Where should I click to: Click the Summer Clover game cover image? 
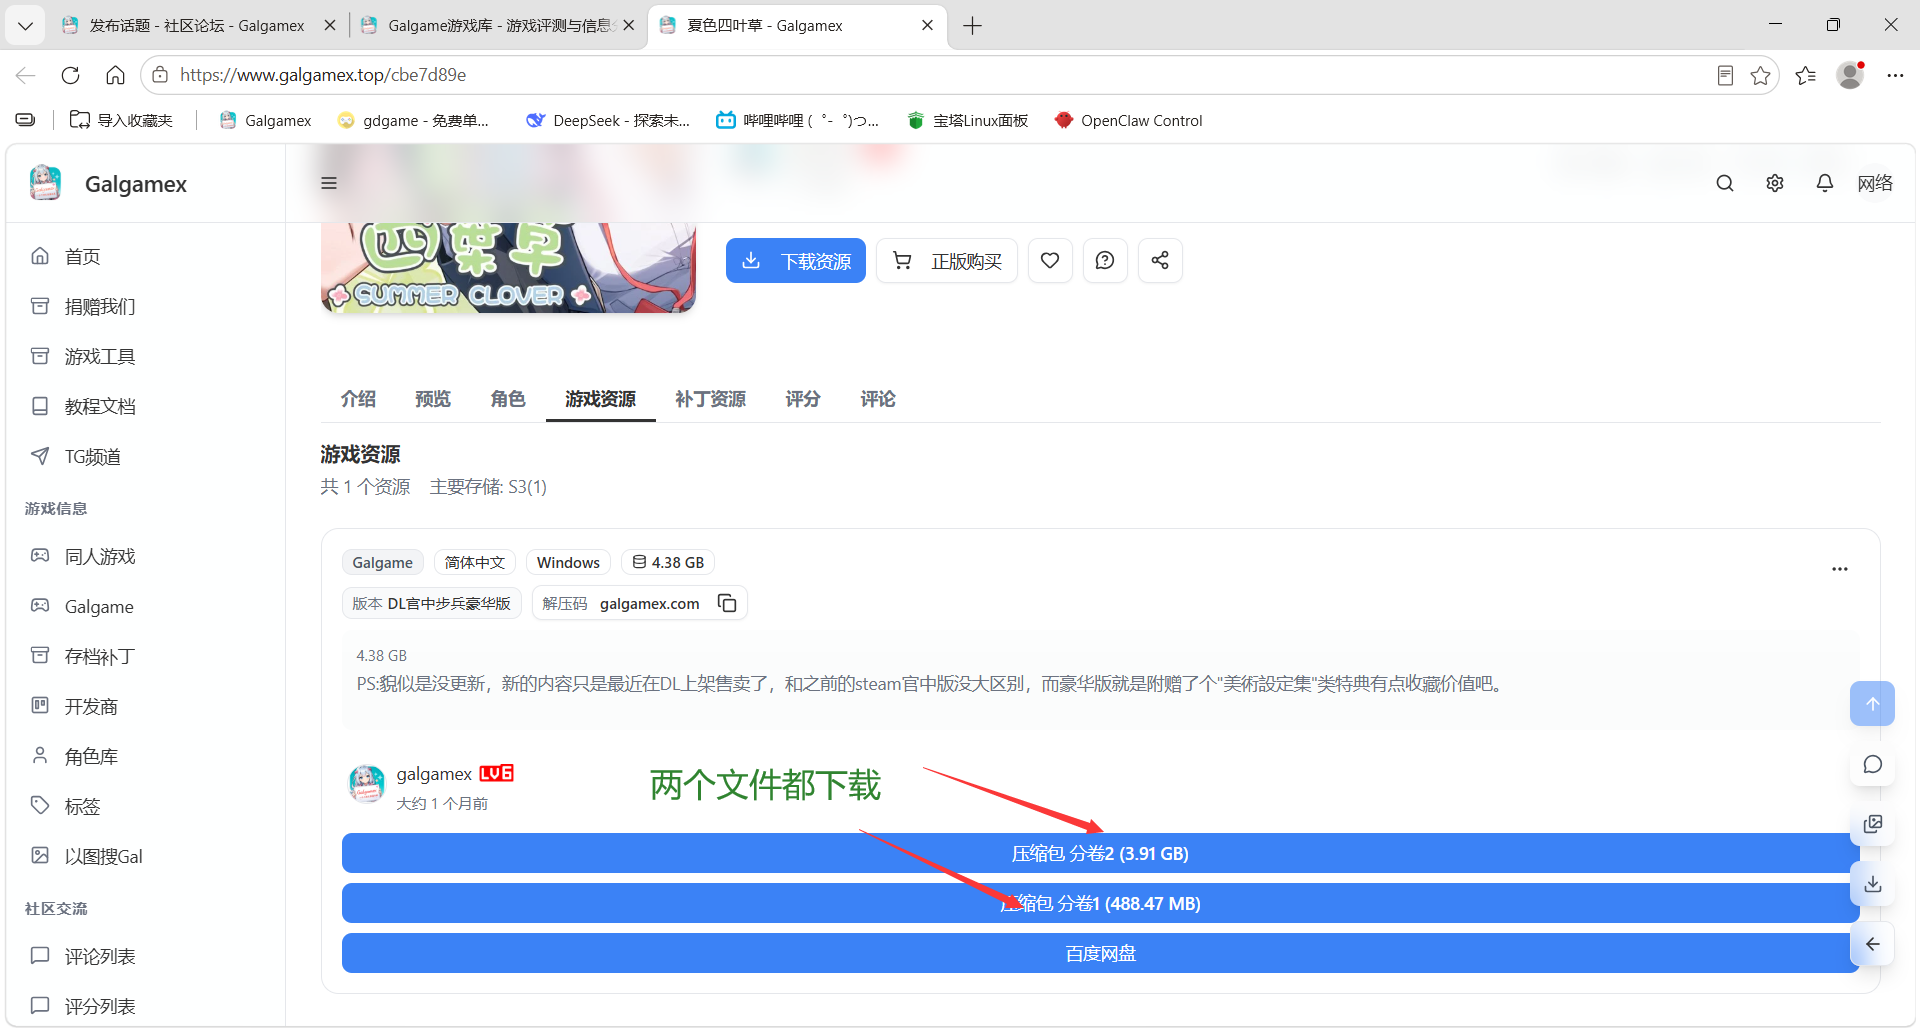click(x=508, y=268)
